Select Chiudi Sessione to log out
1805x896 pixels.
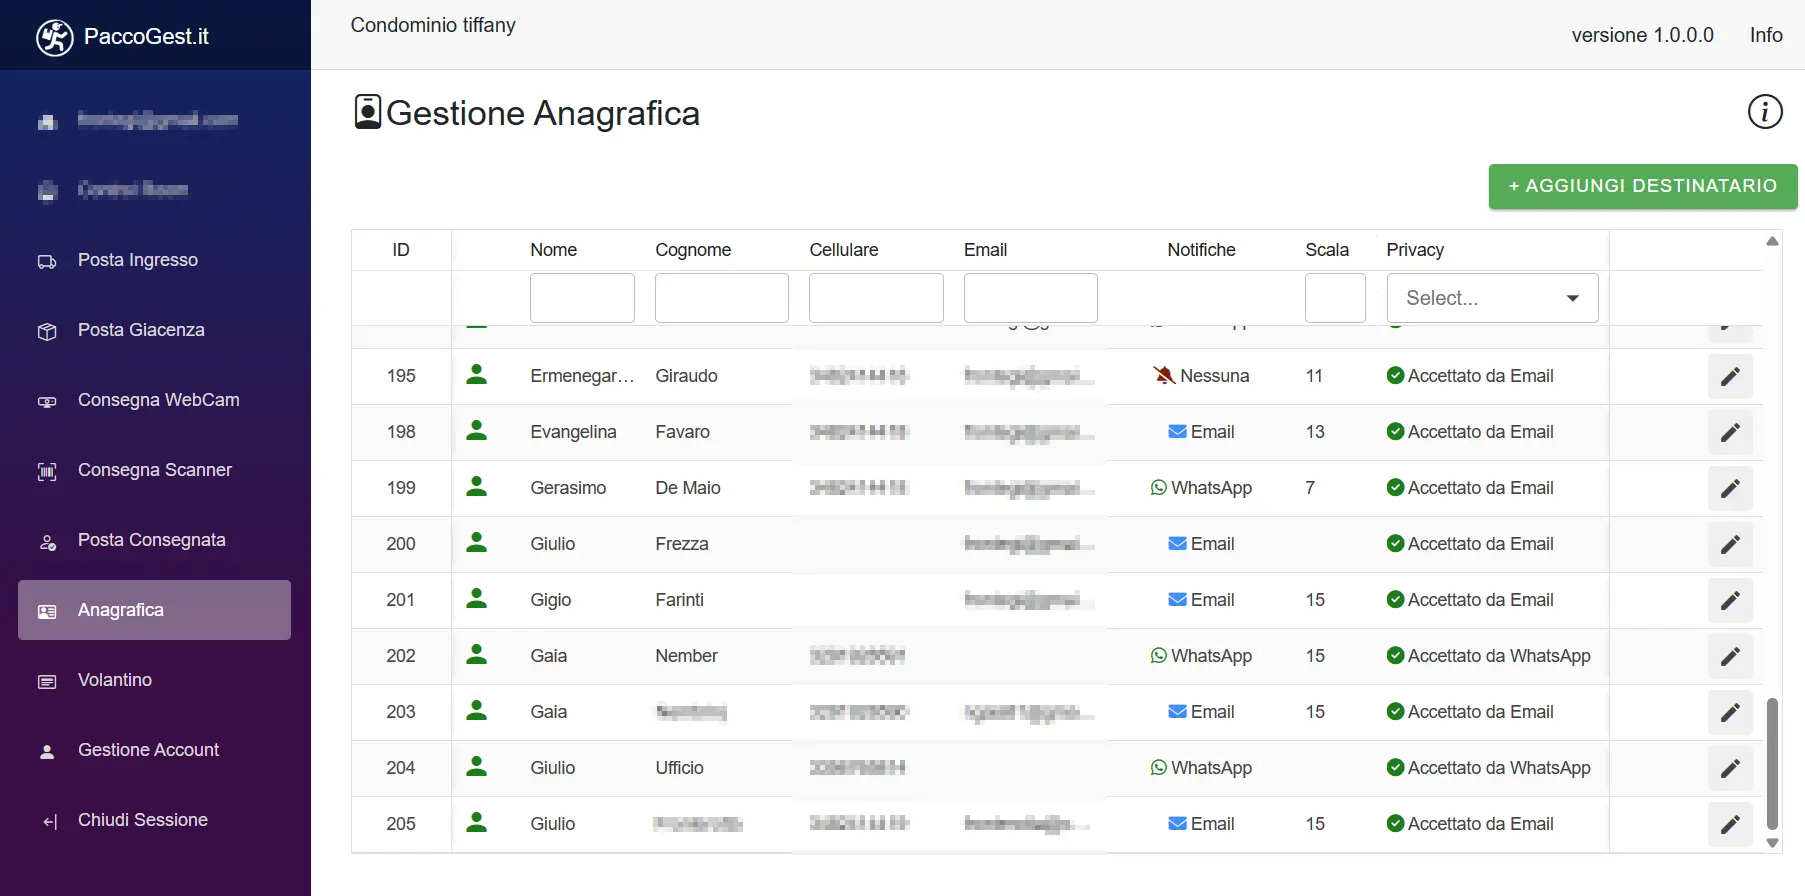pyautogui.click(x=142, y=820)
